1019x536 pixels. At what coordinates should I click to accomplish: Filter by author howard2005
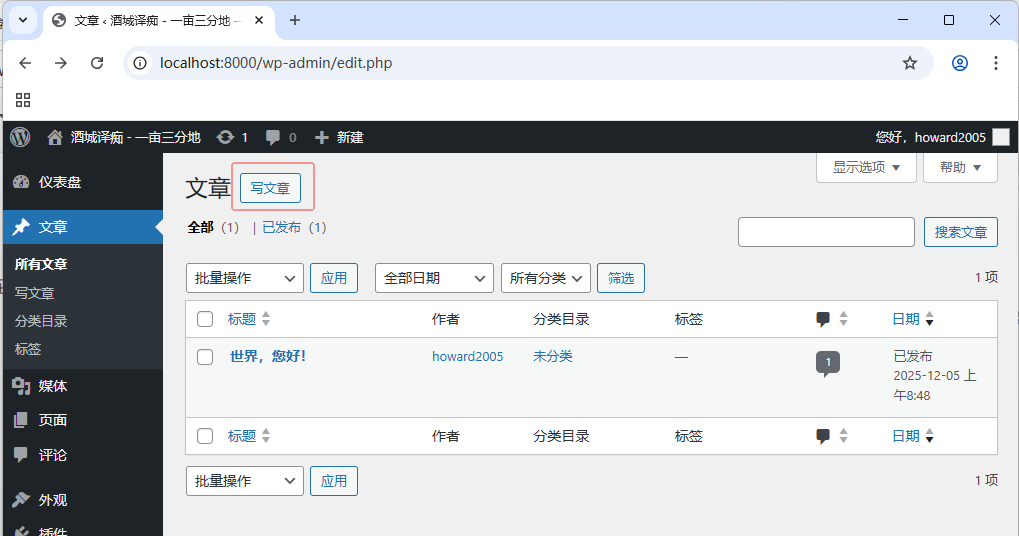(467, 357)
